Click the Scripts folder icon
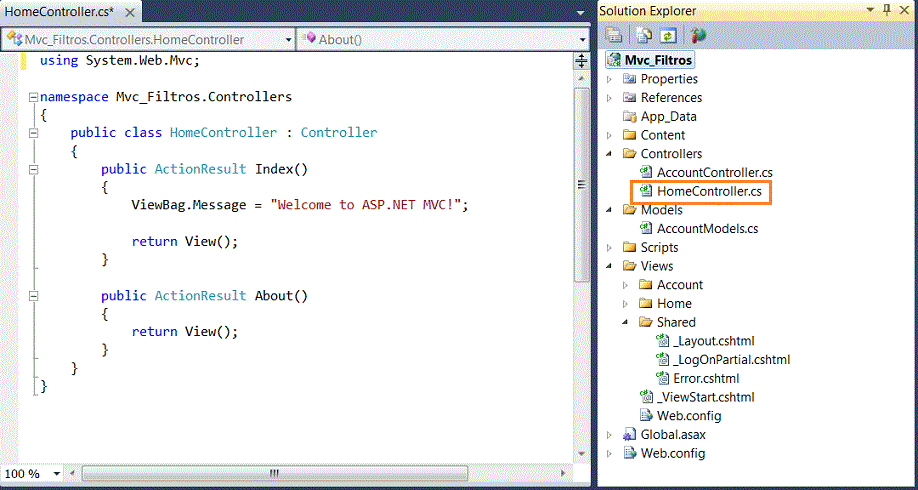 click(630, 247)
